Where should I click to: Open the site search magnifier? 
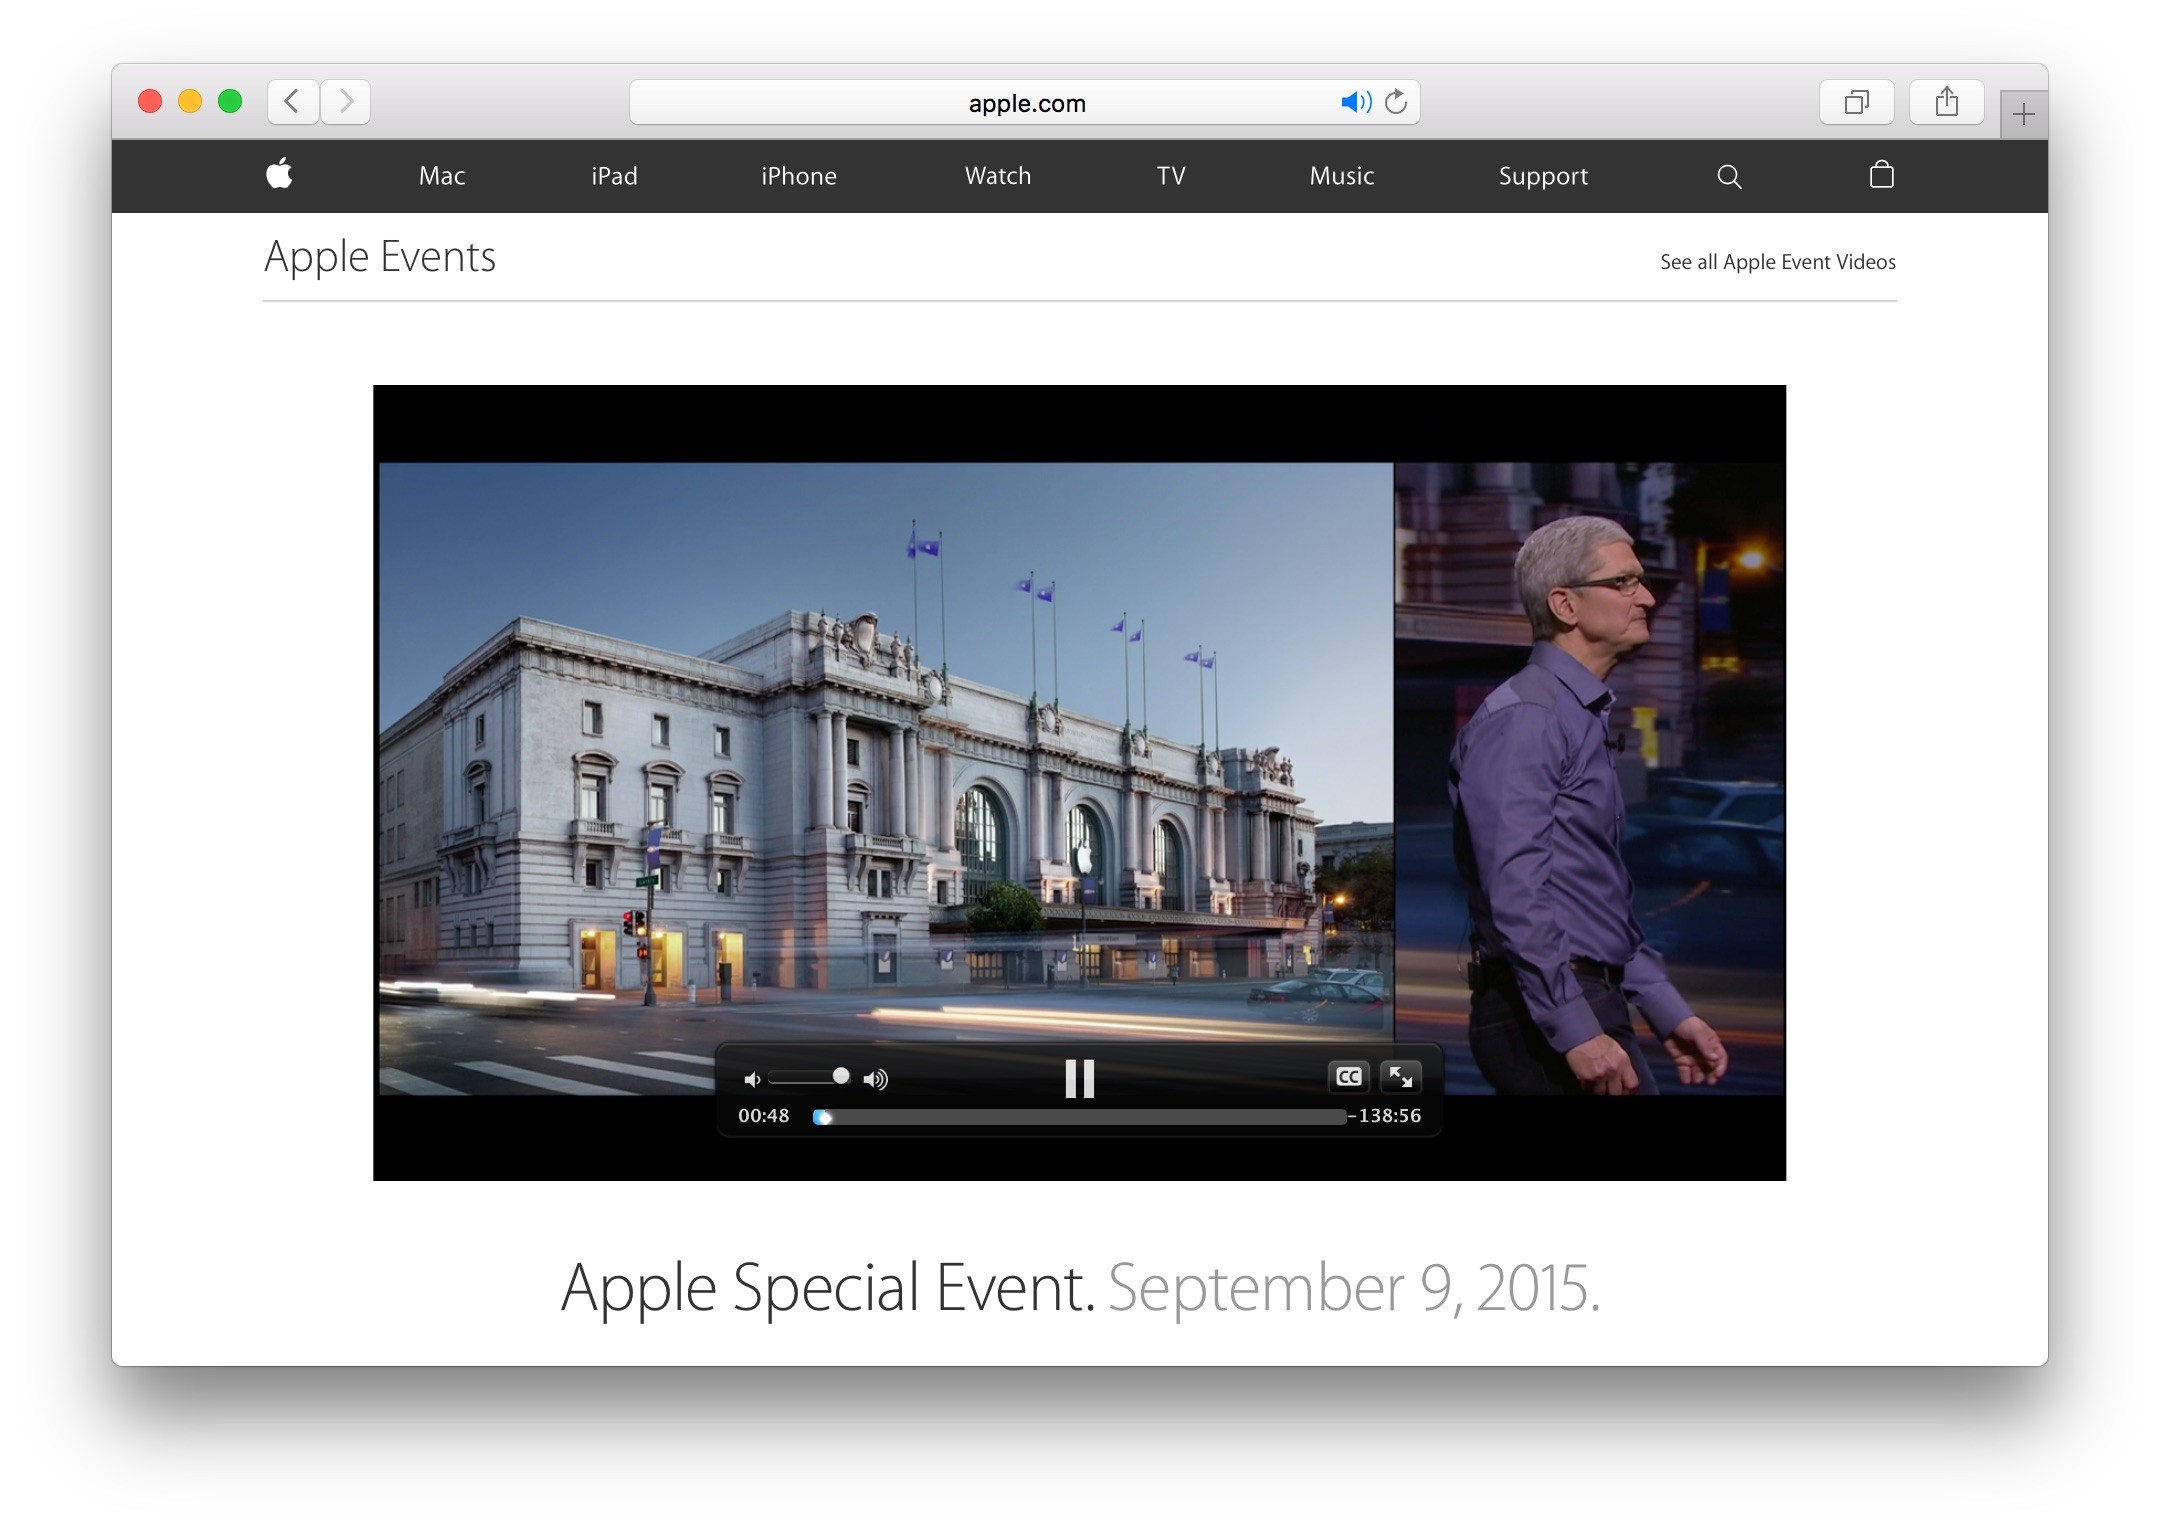1729,177
